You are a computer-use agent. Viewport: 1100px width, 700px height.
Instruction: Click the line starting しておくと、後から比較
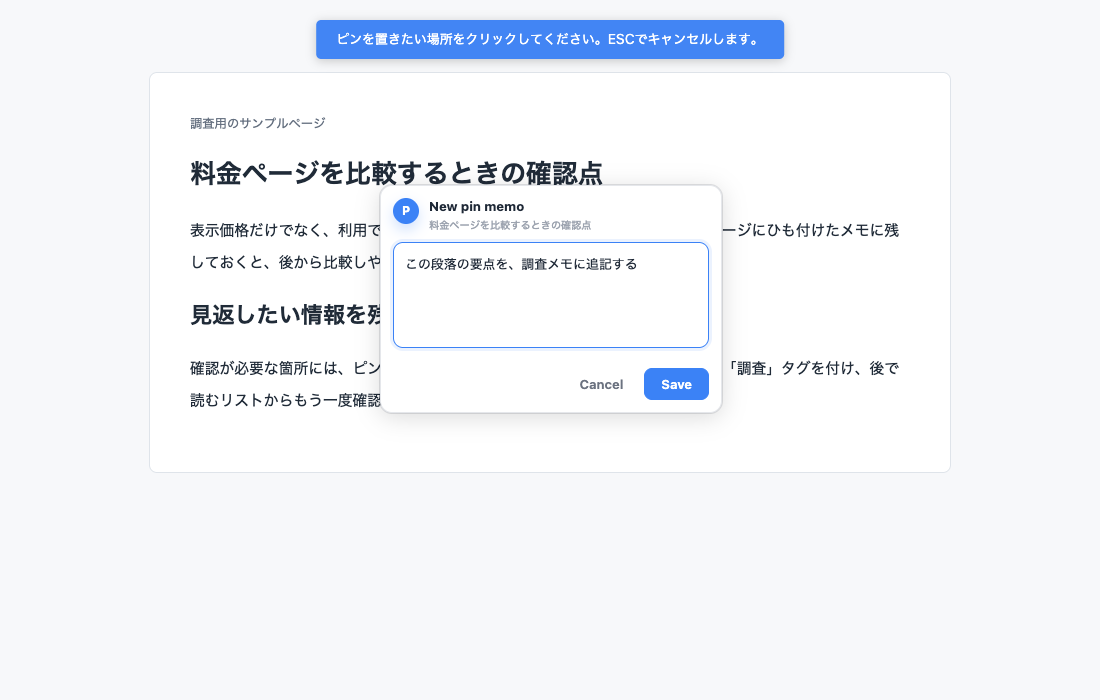coord(286,262)
